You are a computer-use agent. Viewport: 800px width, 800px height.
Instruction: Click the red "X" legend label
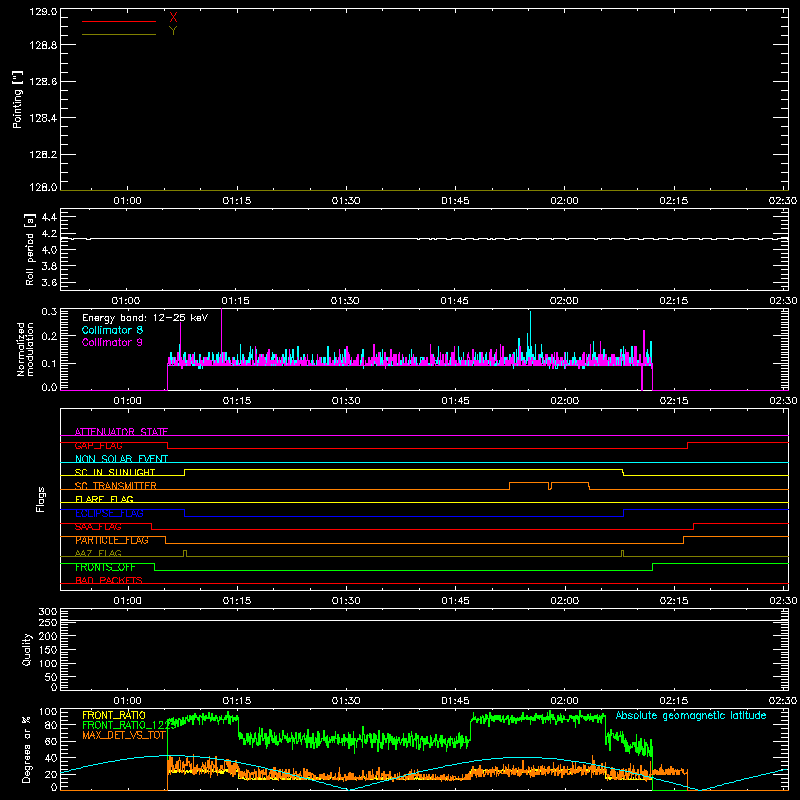pos(173,18)
